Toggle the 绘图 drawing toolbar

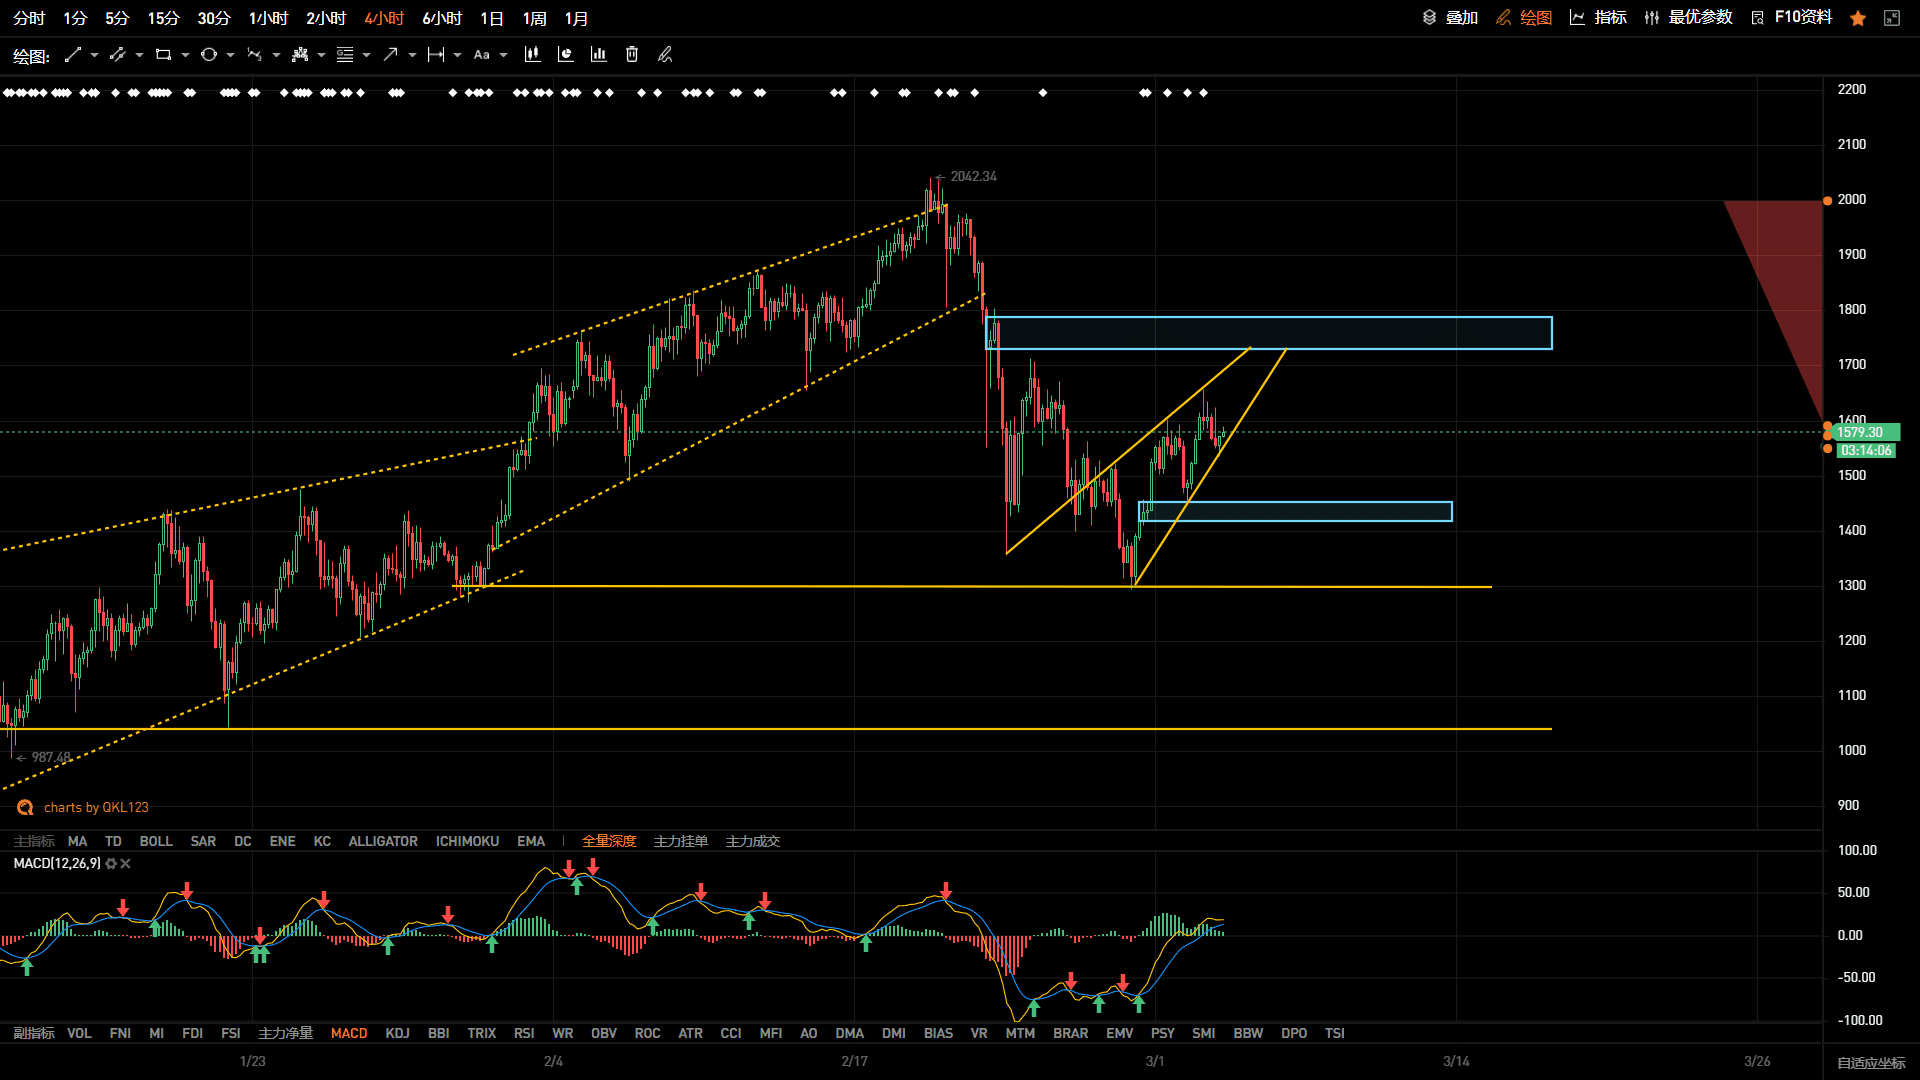pos(1524,18)
